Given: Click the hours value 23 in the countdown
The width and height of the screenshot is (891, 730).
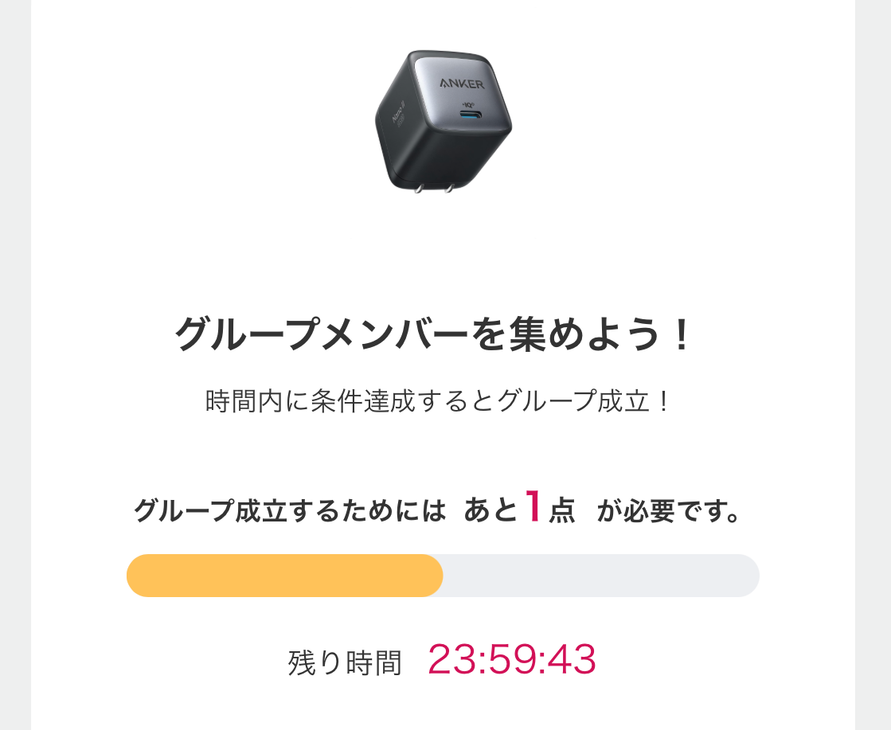Looking at the screenshot, I should 452,660.
